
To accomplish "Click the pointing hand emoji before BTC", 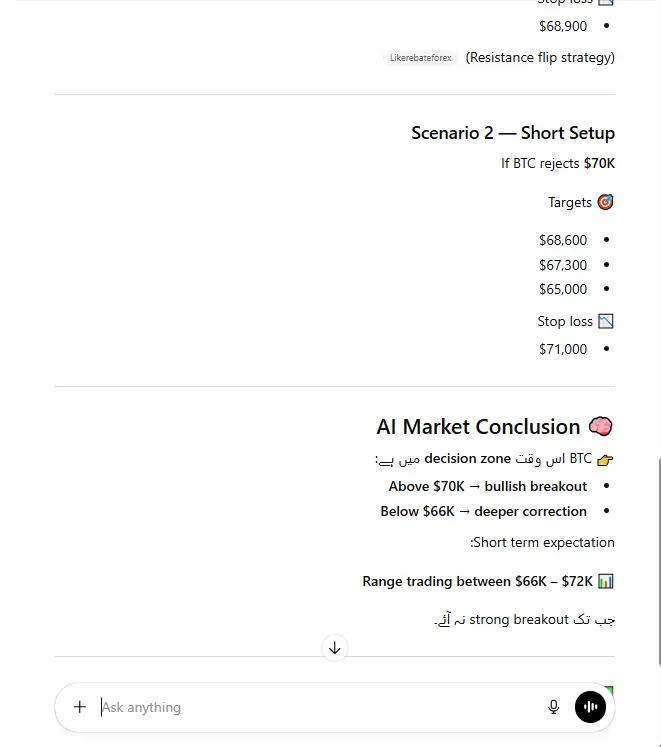I will pyautogui.click(x=605, y=459).
